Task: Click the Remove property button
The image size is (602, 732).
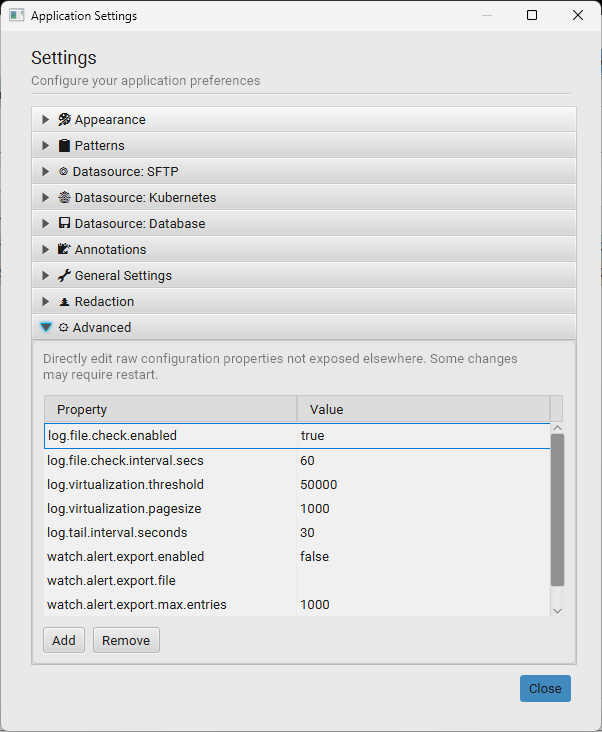Action: click(x=126, y=640)
